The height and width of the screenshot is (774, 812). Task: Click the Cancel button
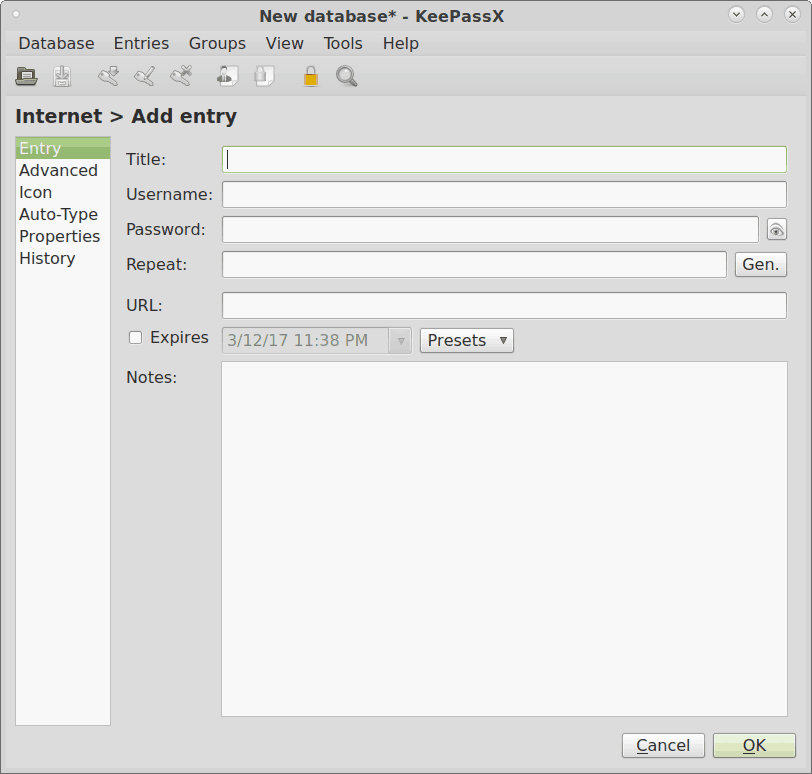[663, 746]
